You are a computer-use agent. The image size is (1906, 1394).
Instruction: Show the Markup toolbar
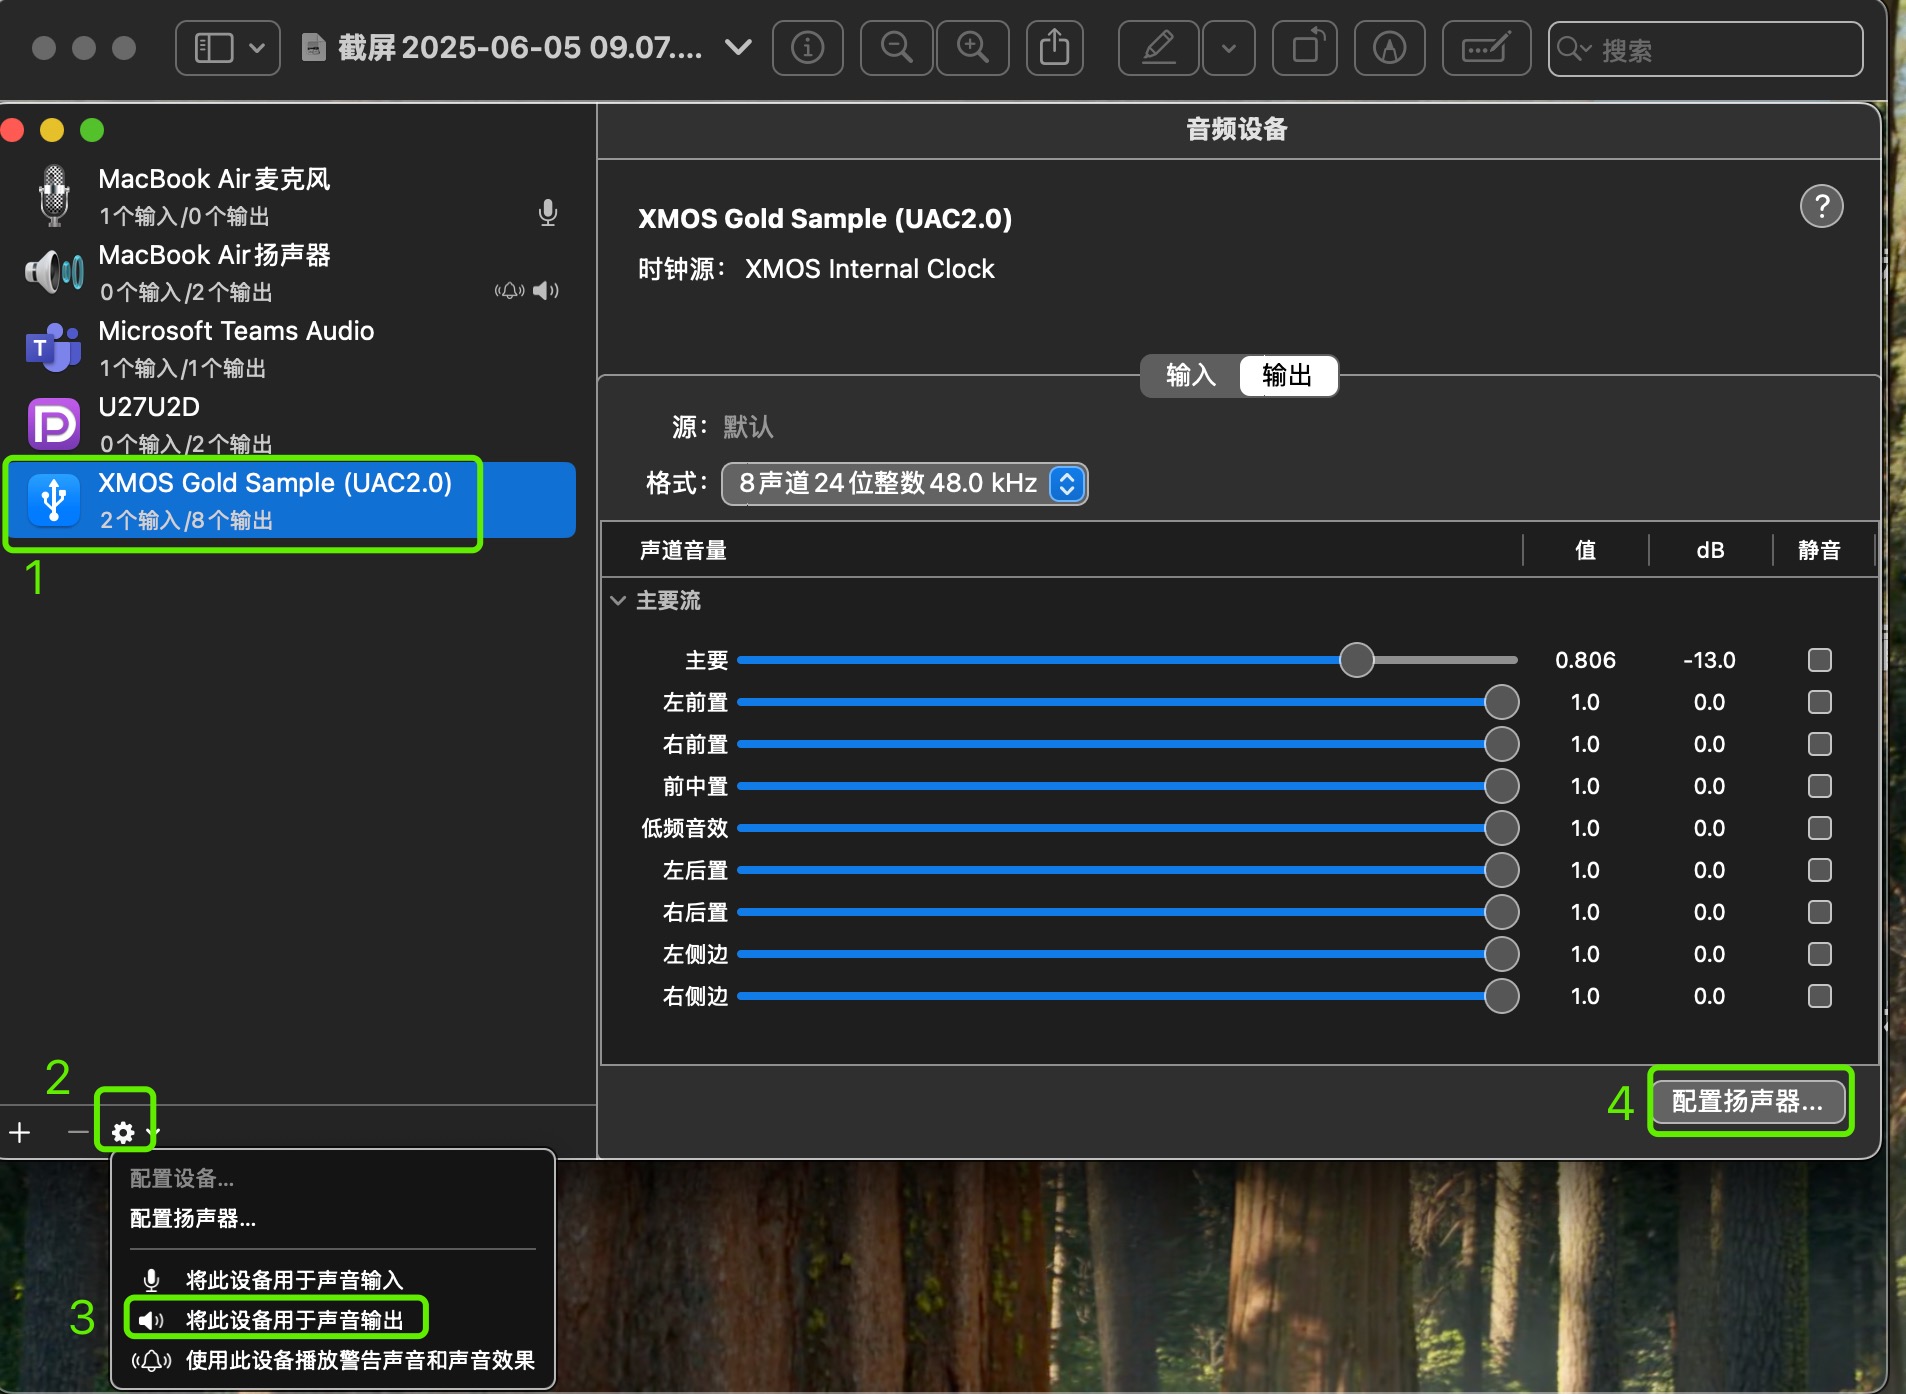tap(1389, 48)
